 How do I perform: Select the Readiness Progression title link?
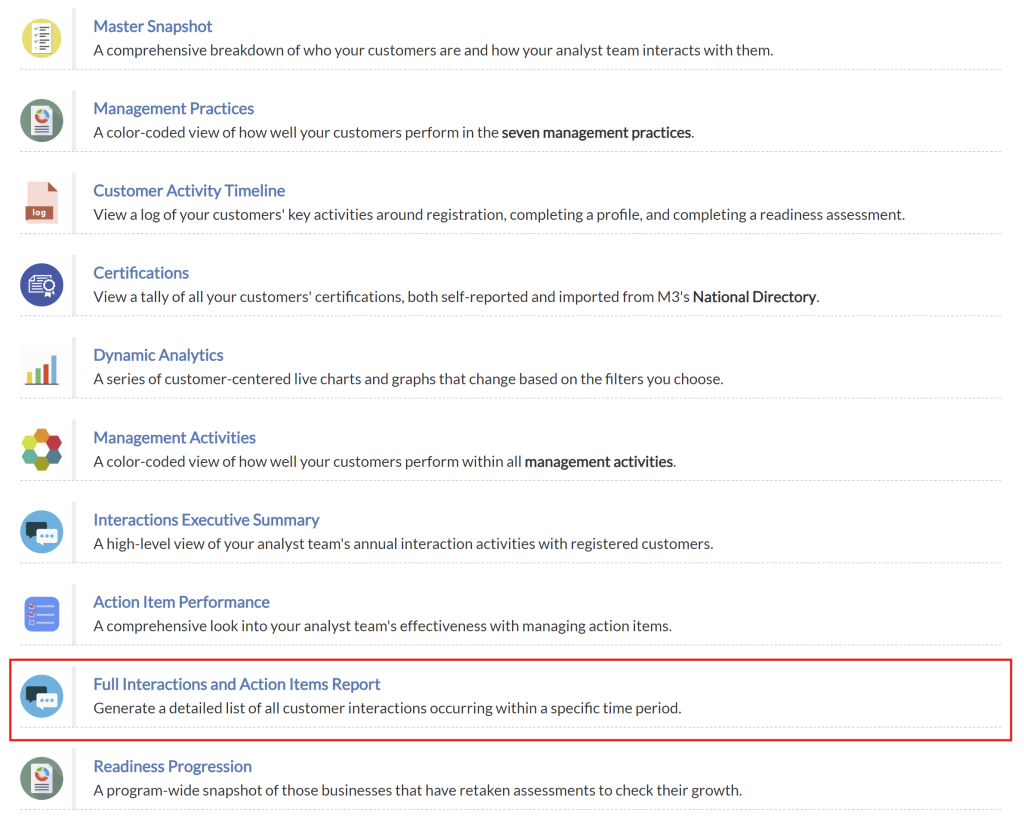coord(172,766)
